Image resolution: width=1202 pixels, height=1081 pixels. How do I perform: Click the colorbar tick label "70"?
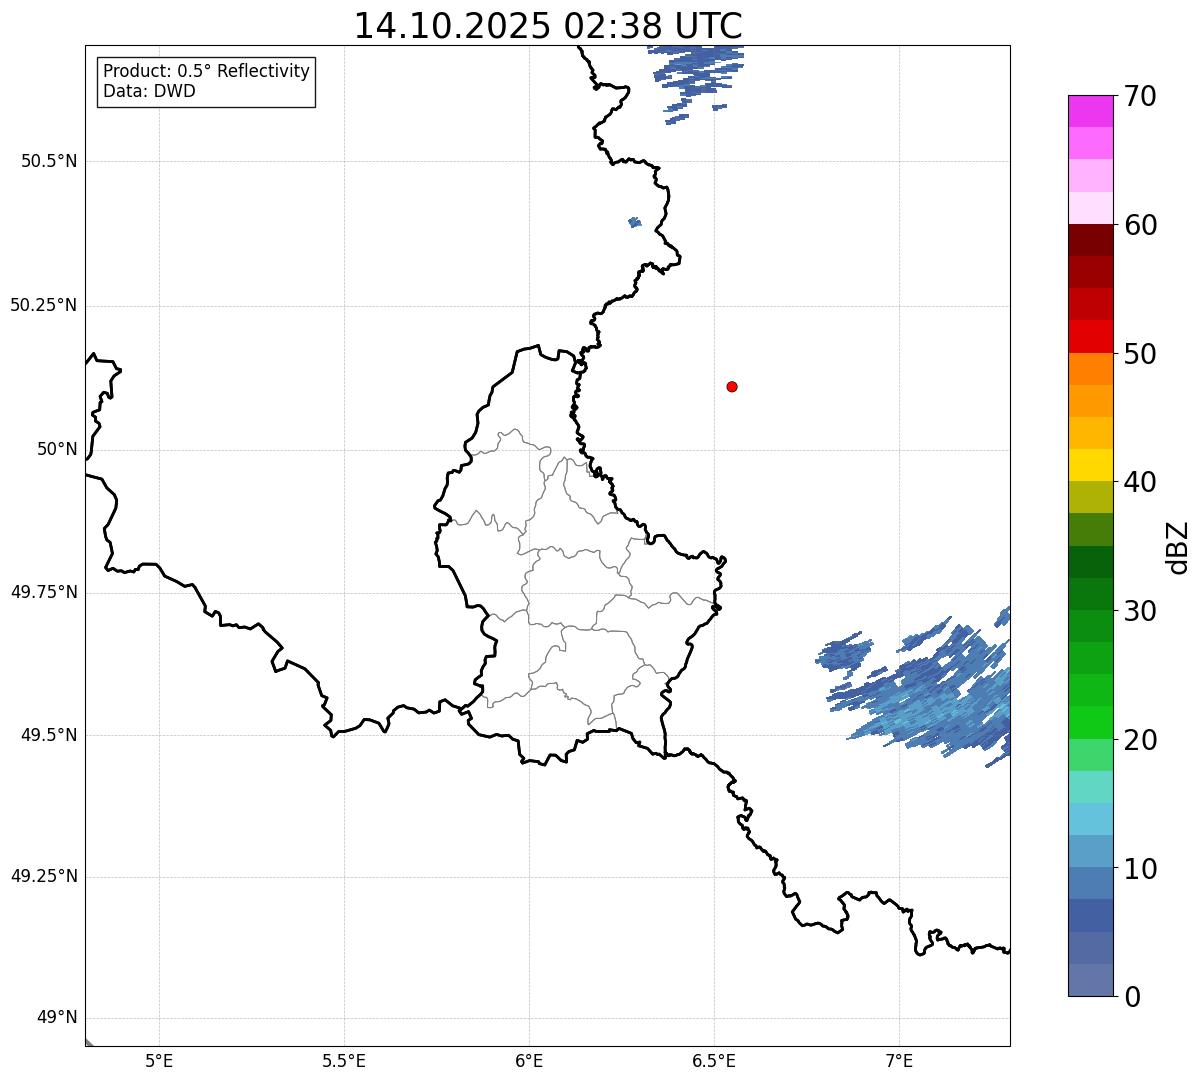1139,96
